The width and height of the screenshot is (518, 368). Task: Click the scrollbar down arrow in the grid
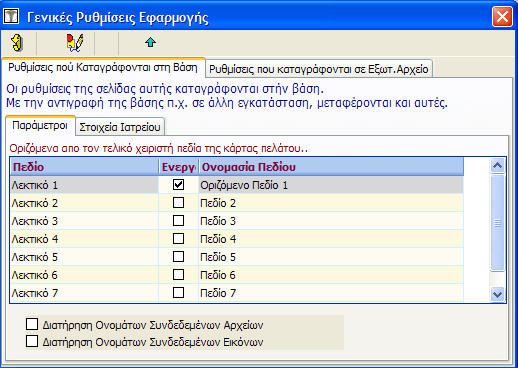pyautogui.click(x=497, y=294)
